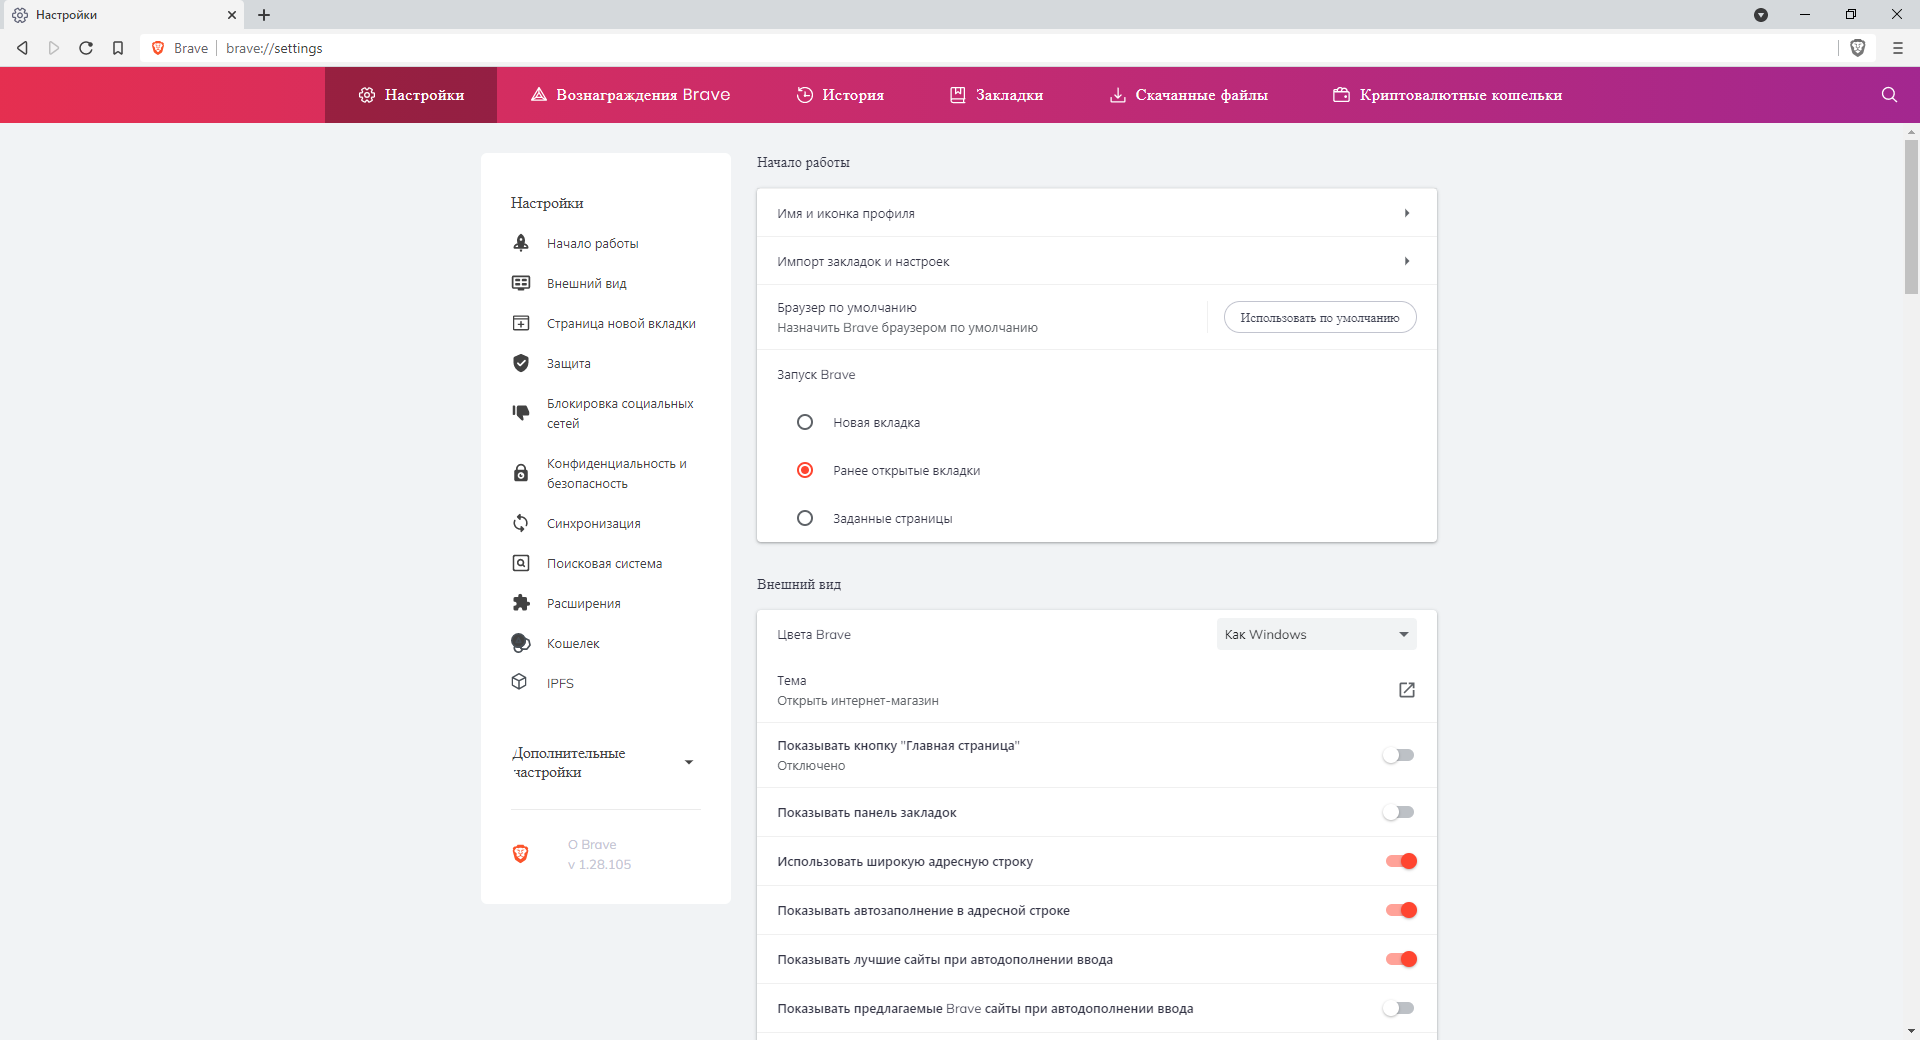Open Brave Shields lion icon in address bar

tap(1858, 48)
